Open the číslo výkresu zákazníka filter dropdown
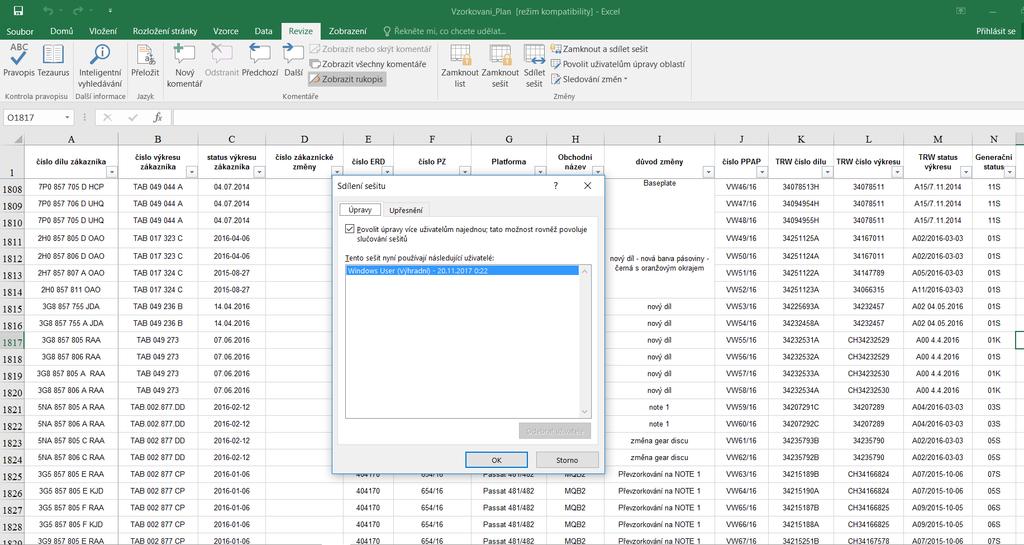The image size is (1024, 545). tap(191, 172)
